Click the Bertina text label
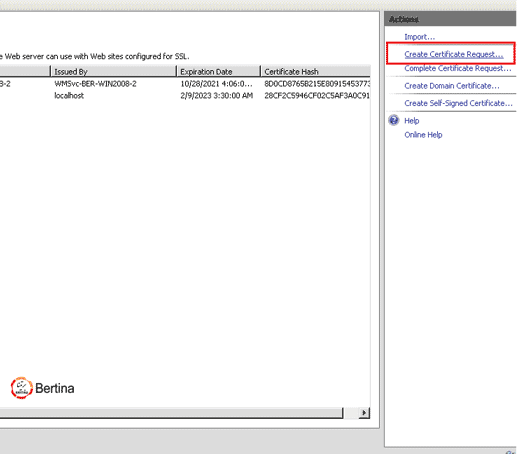The image size is (518, 454). point(55,388)
